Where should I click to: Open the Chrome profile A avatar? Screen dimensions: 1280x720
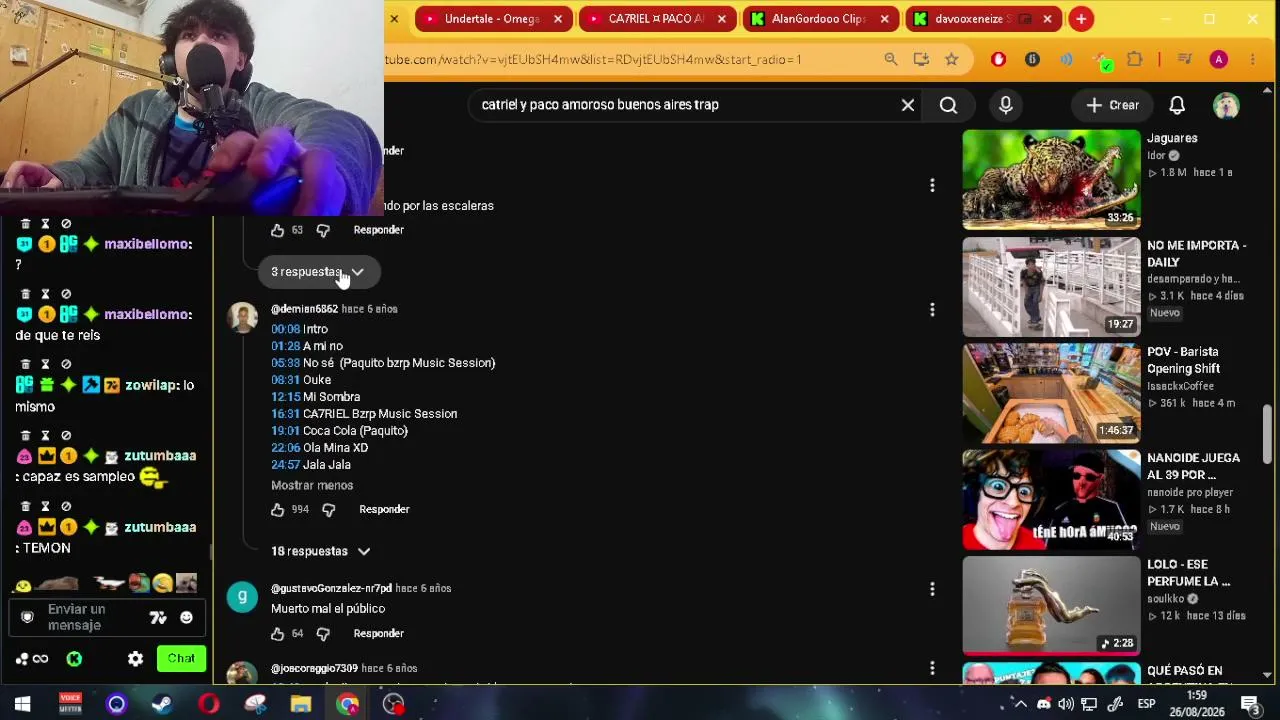1218,60
